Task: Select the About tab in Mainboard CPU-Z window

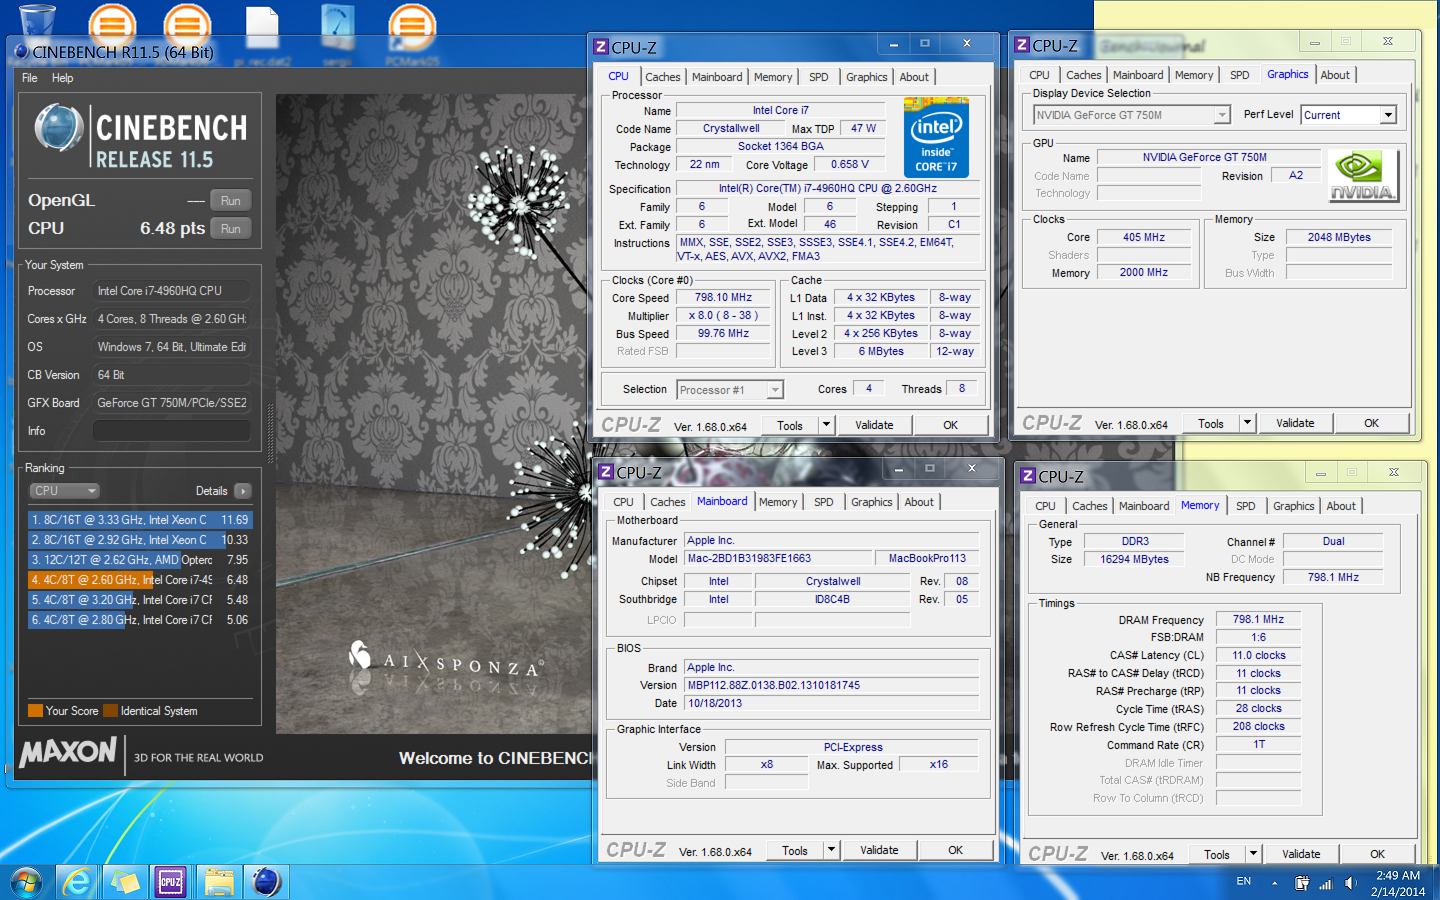Action: pos(919,502)
